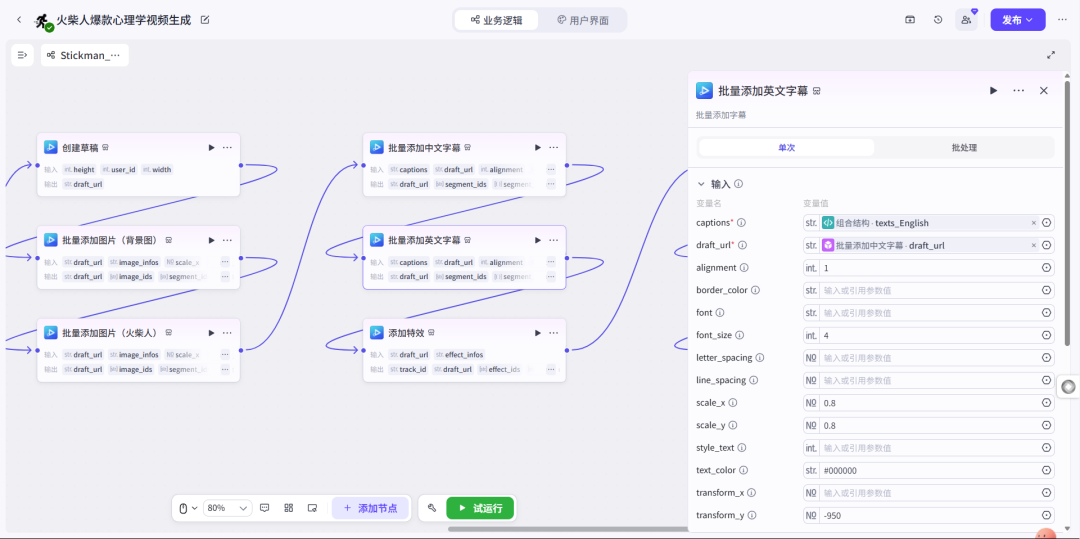Run the 批量添加英文字幕 node on the canvas
Screen dimensions: 1080x539
[537, 240]
